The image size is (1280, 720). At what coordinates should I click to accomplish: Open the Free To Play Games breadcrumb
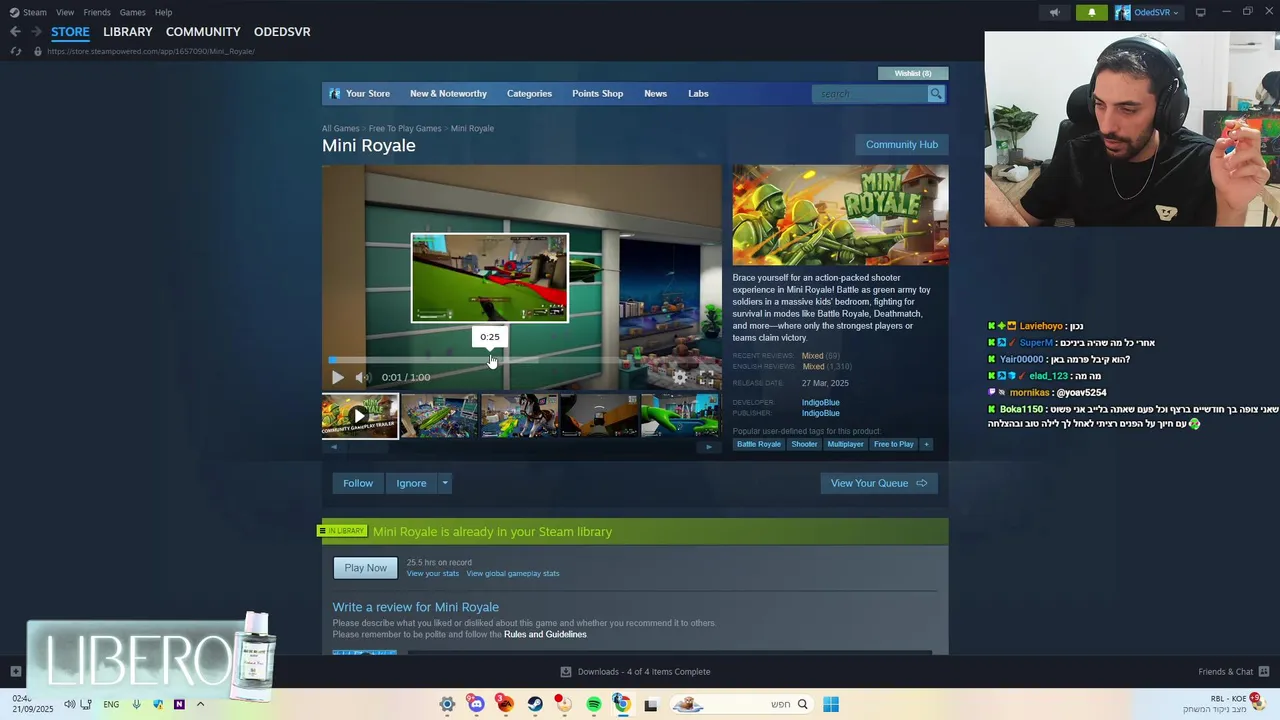pyautogui.click(x=405, y=128)
